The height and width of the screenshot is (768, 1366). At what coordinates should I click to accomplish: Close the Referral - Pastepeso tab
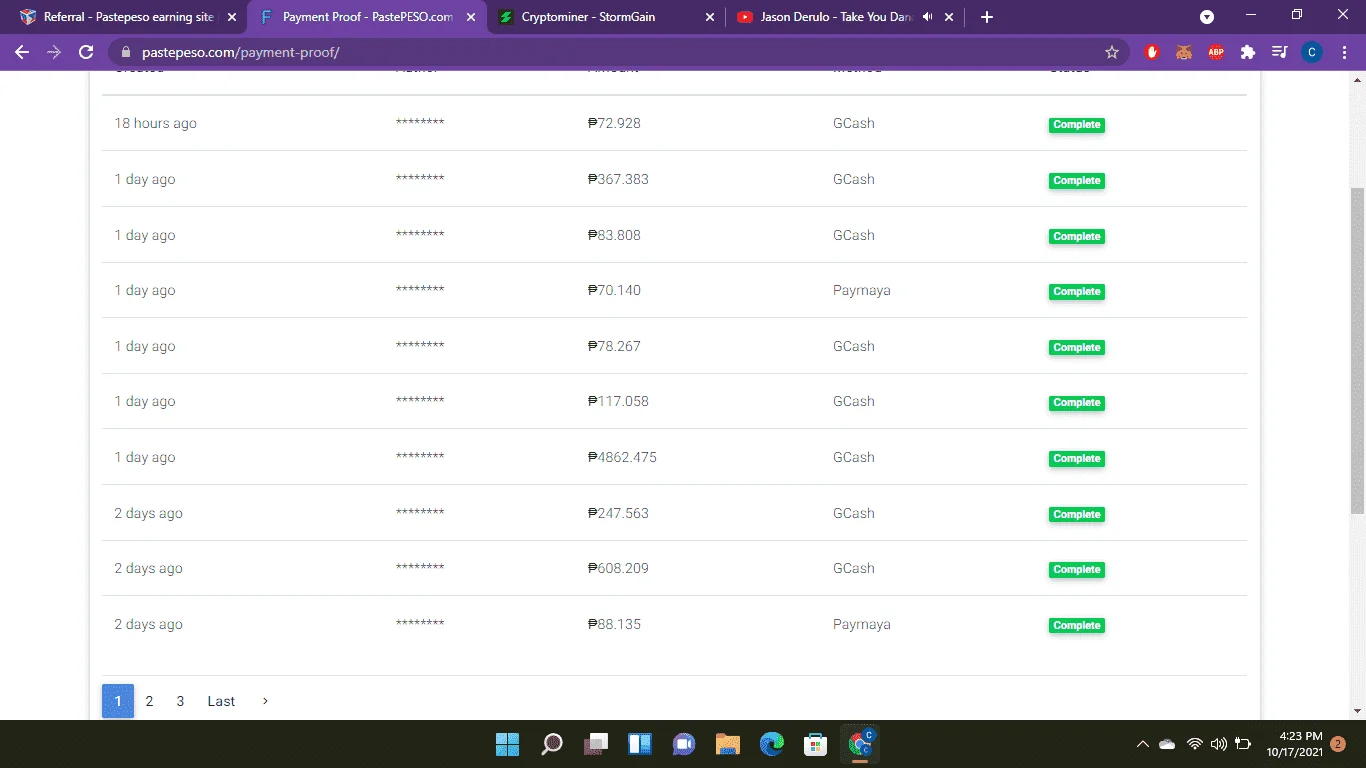point(231,17)
